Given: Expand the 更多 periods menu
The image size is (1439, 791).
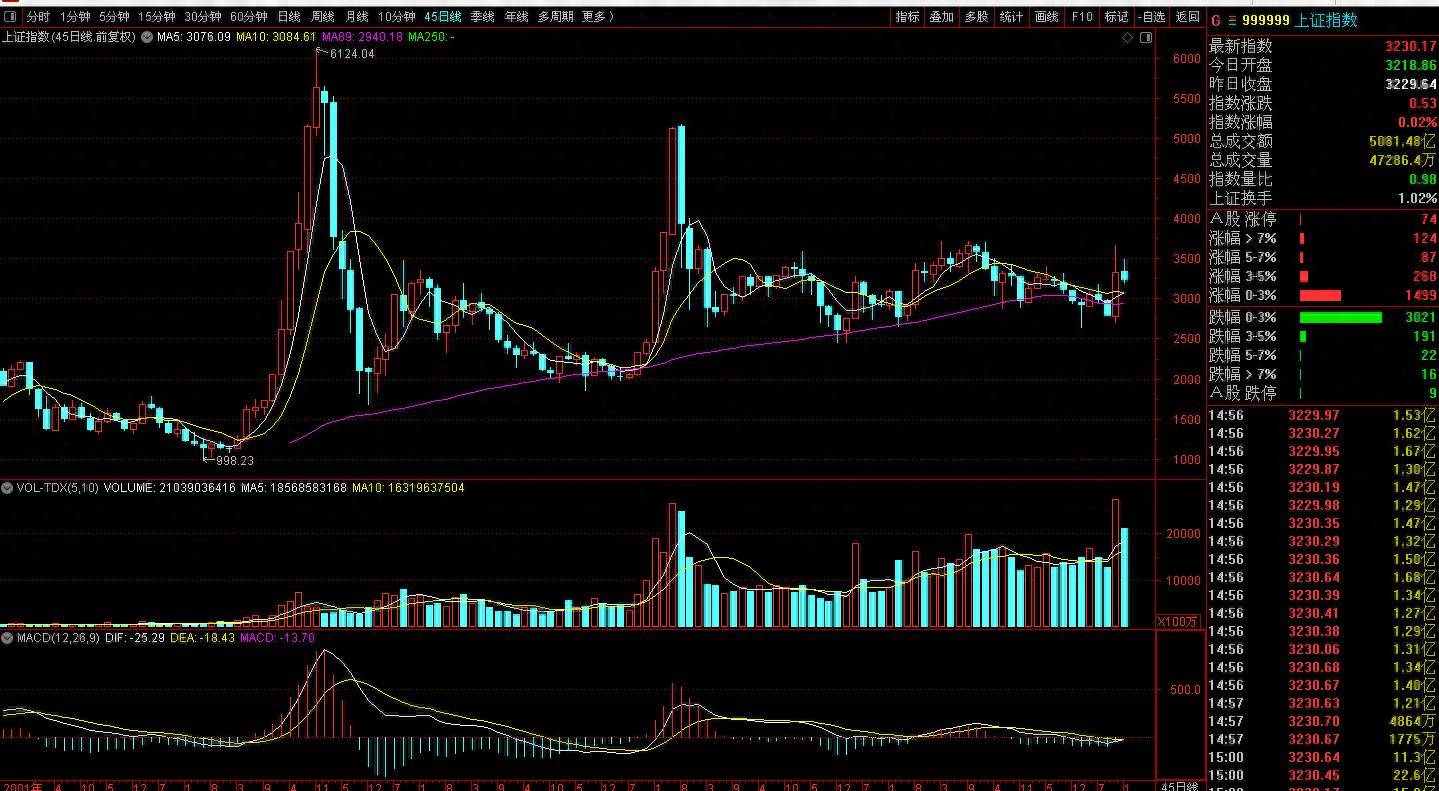Looking at the screenshot, I should 598,17.
